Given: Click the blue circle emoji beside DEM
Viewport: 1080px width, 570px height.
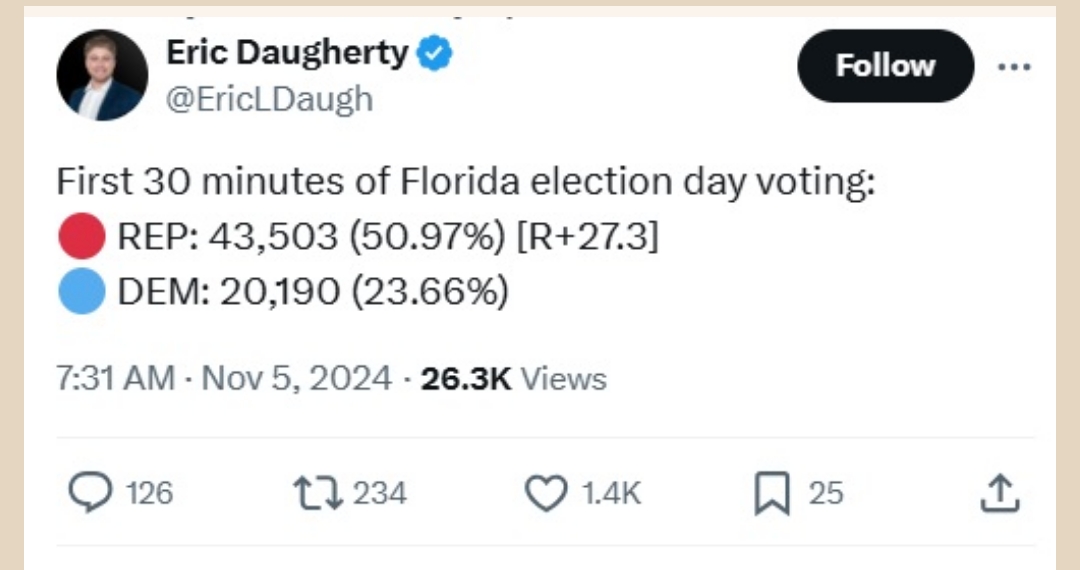Looking at the screenshot, I should point(82,293).
